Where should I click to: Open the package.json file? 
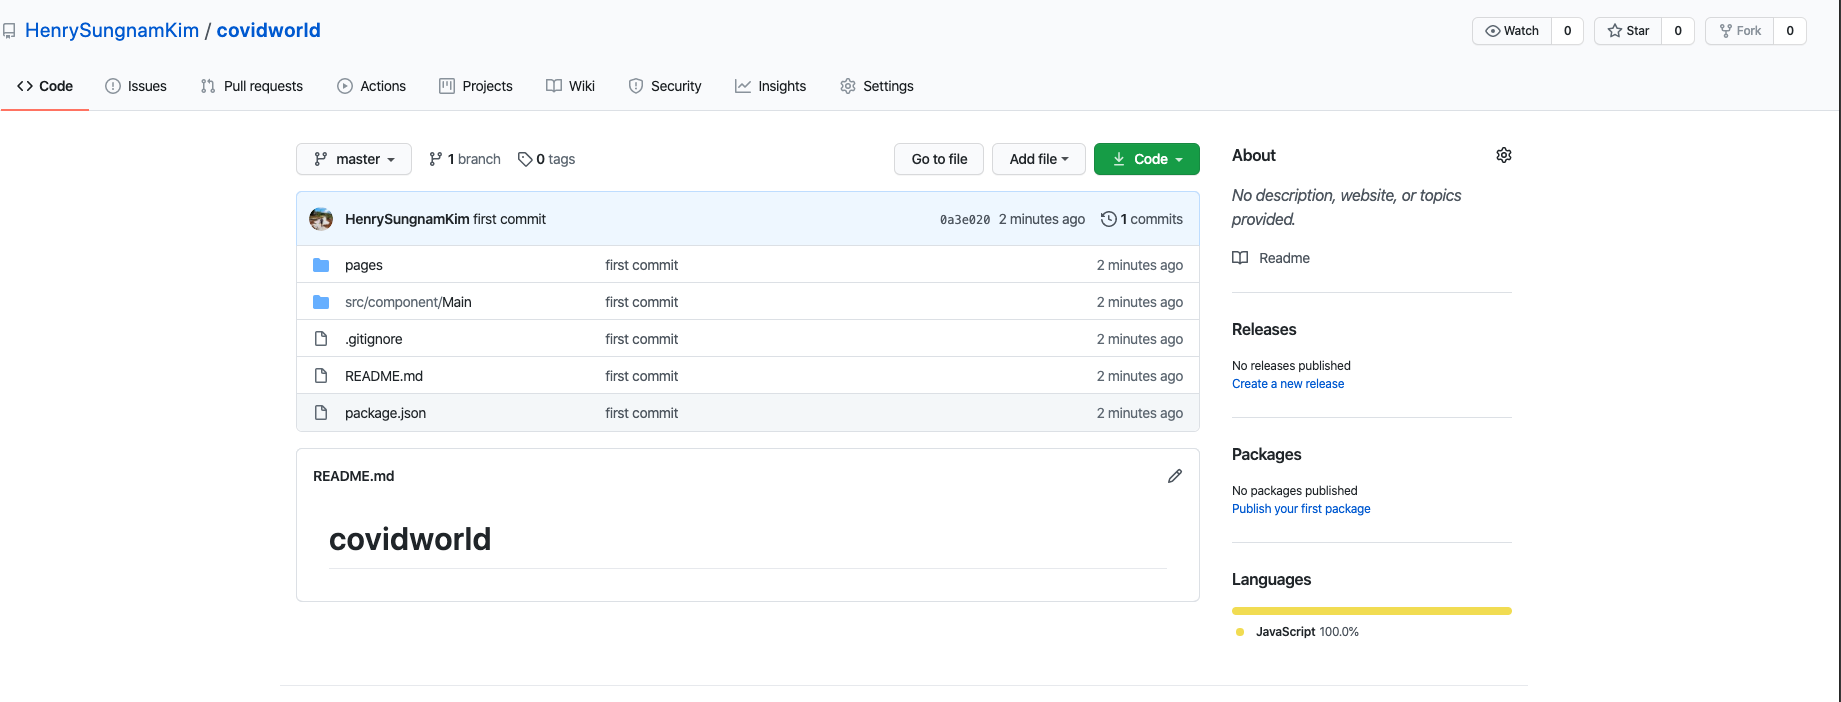coord(385,413)
